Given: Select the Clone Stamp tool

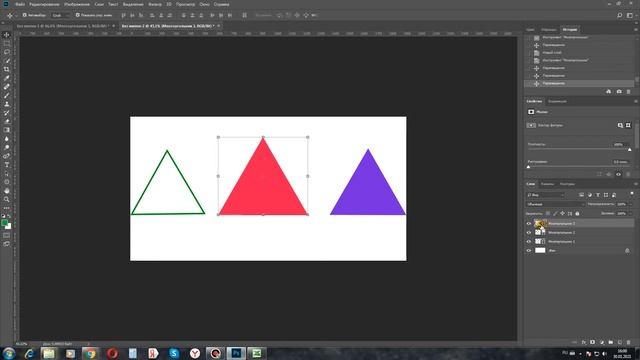Looking at the screenshot, I should (x=7, y=104).
